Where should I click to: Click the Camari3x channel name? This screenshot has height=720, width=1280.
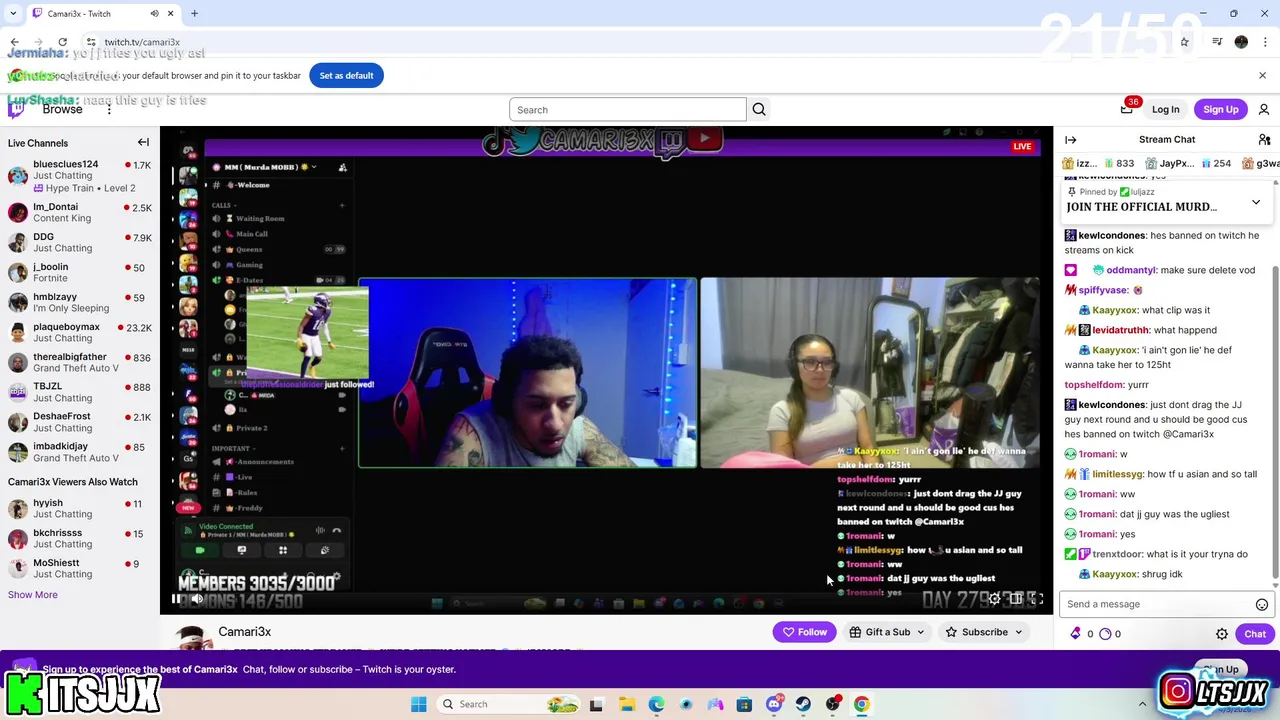pyautogui.click(x=245, y=632)
